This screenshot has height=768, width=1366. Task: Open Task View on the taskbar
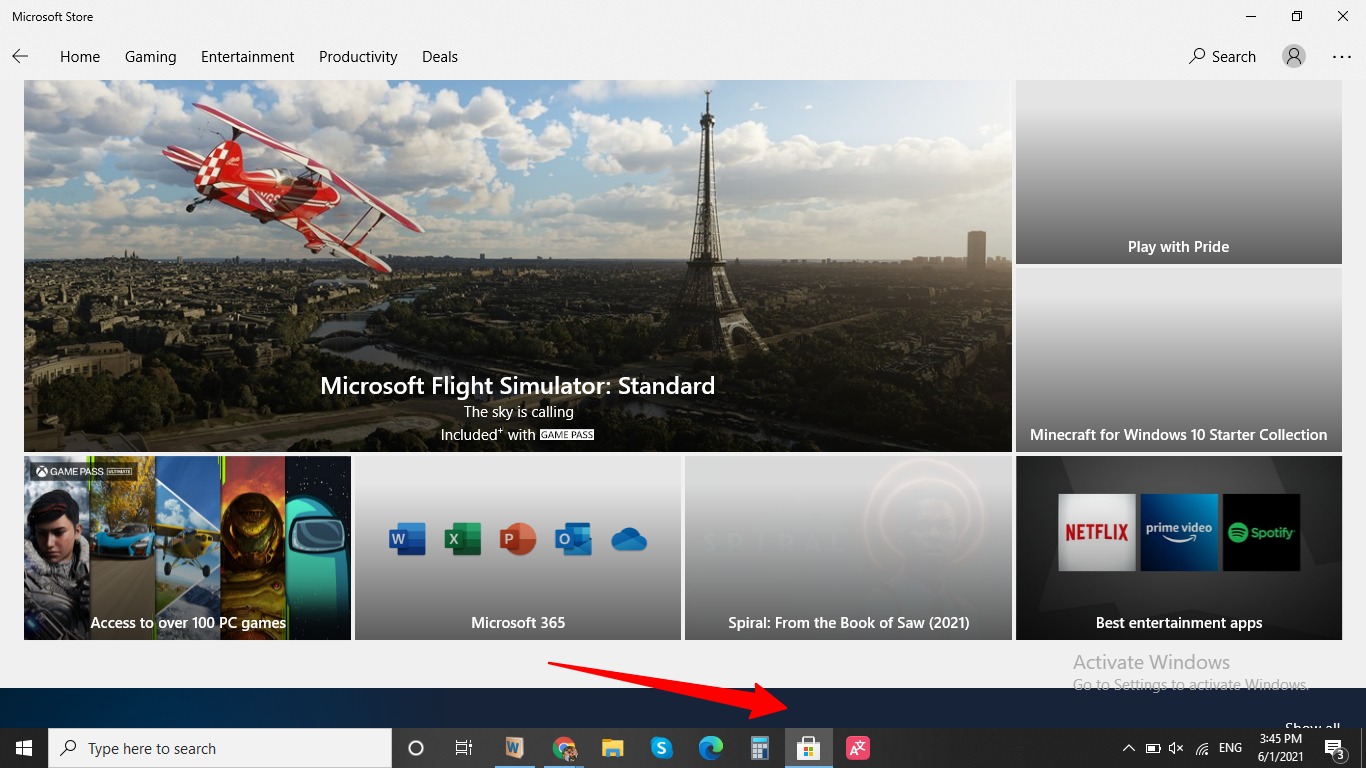(x=464, y=748)
